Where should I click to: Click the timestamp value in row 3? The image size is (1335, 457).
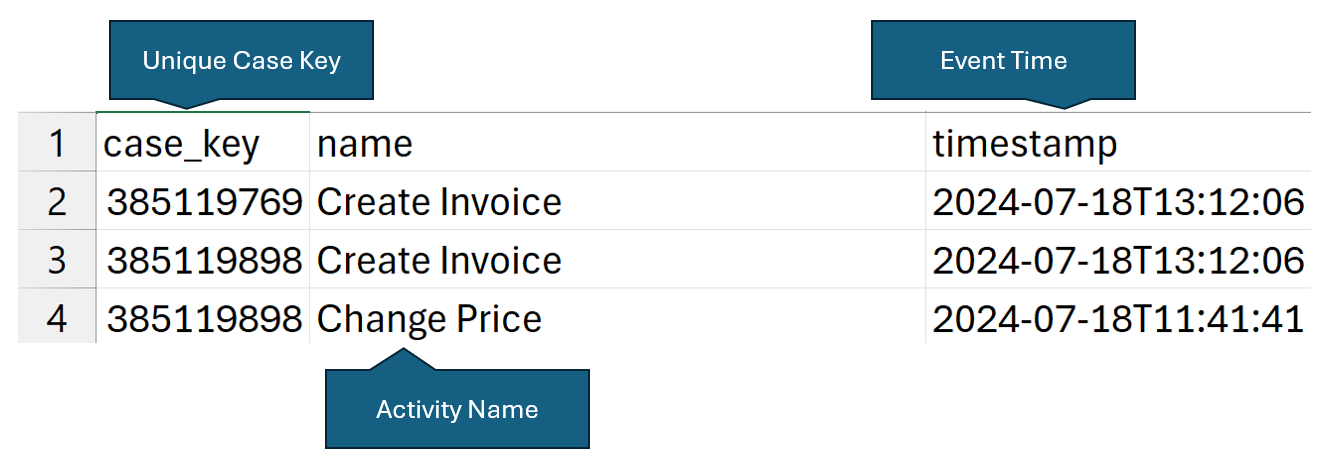point(1118,260)
